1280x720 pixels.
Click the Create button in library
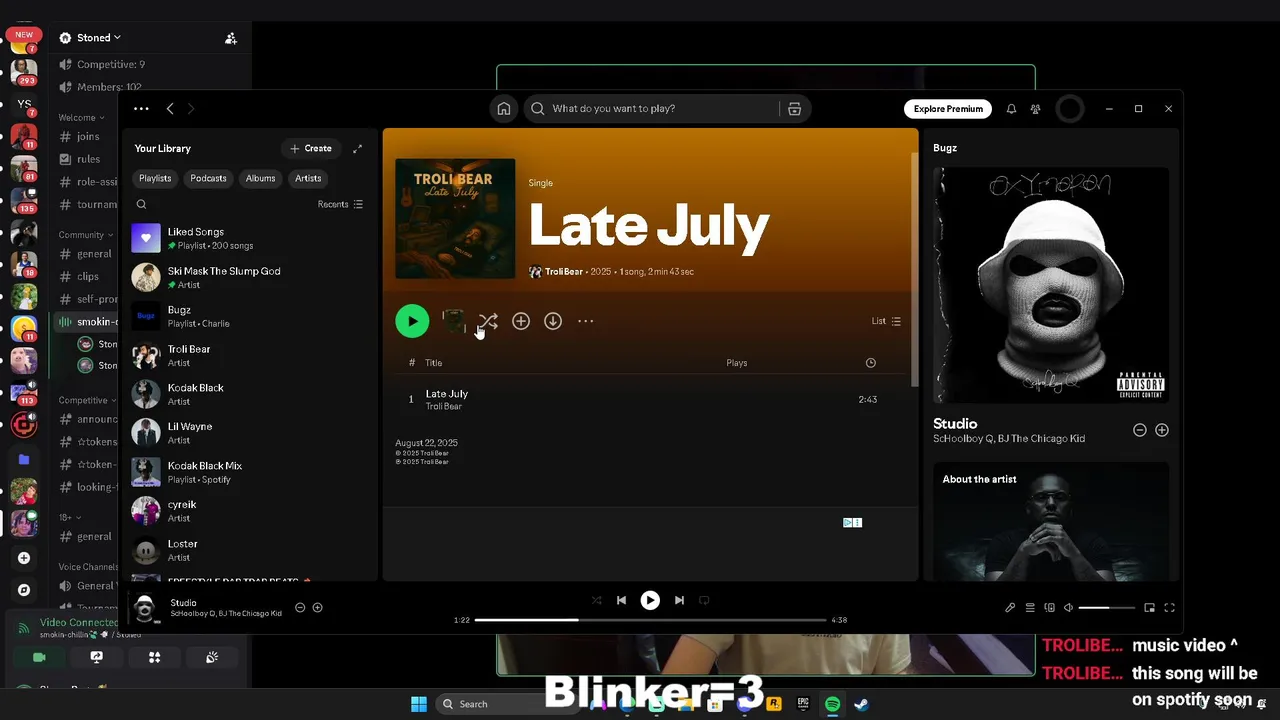[311, 148]
